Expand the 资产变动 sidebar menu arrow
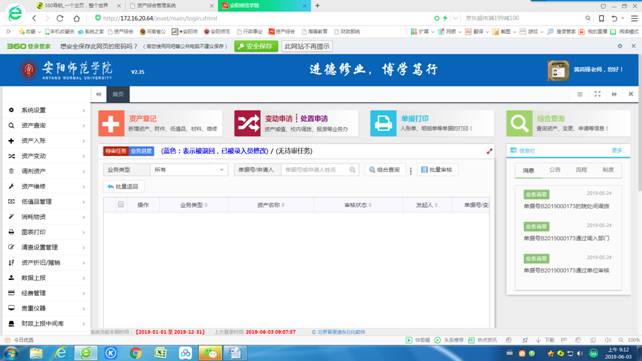Screen dimensions: 642x361 [84, 156]
